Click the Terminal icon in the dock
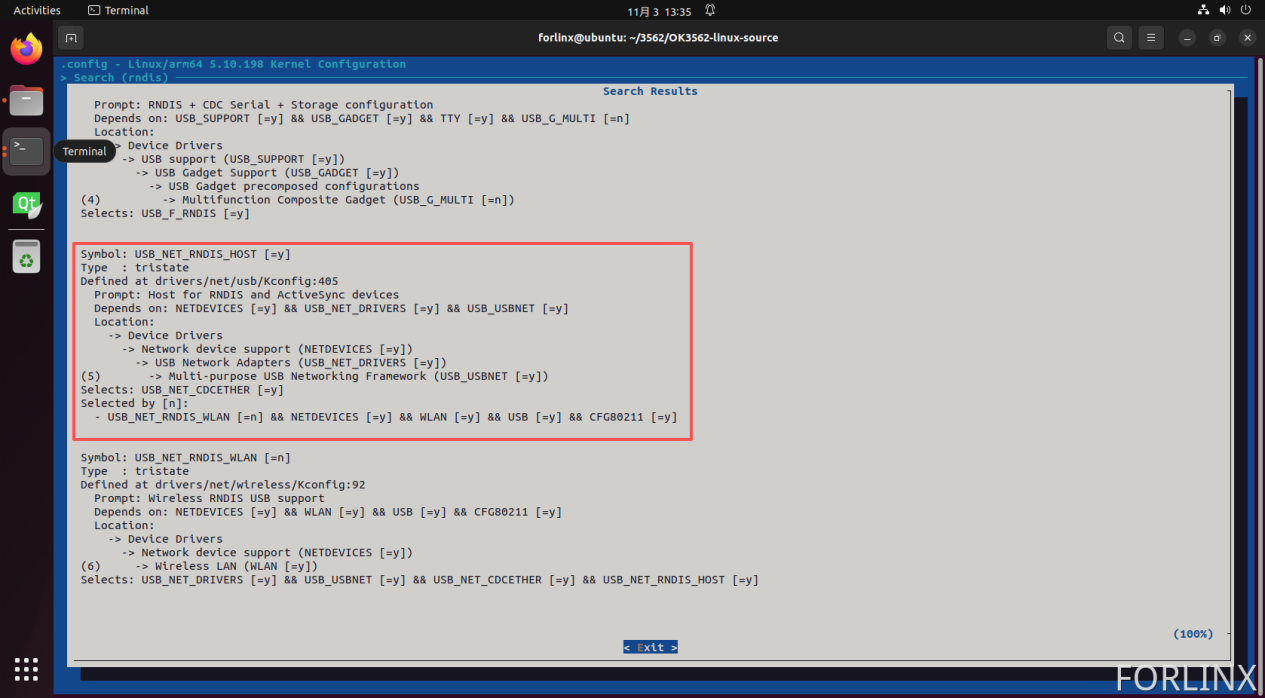 click(25, 152)
